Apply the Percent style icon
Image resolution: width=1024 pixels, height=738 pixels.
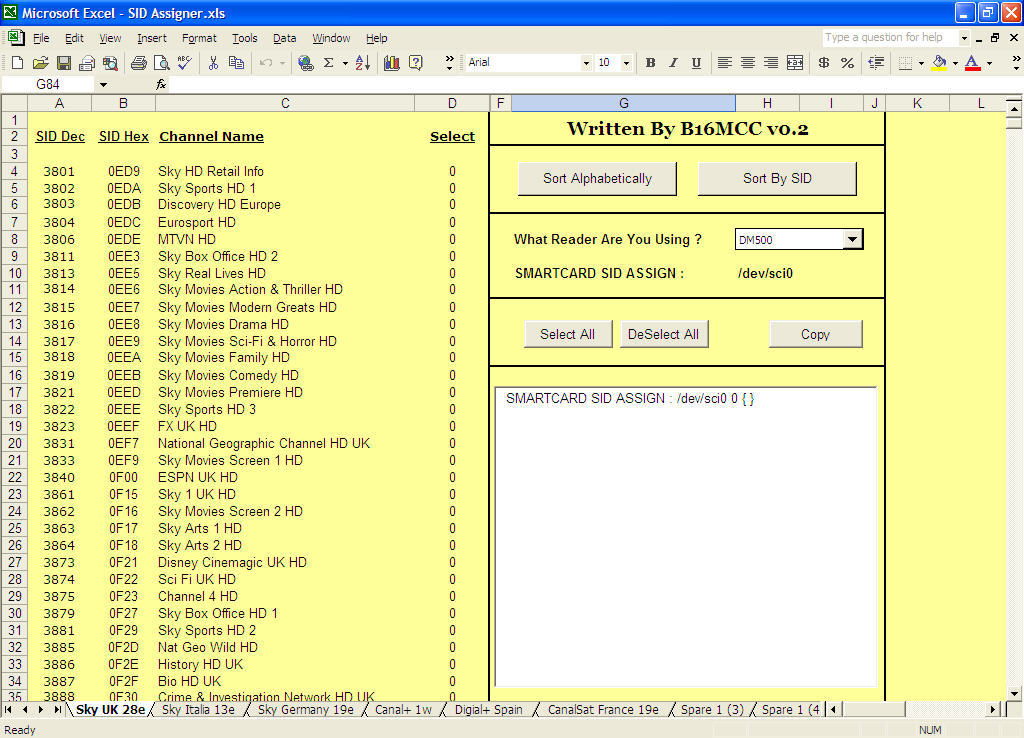pyautogui.click(x=848, y=63)
